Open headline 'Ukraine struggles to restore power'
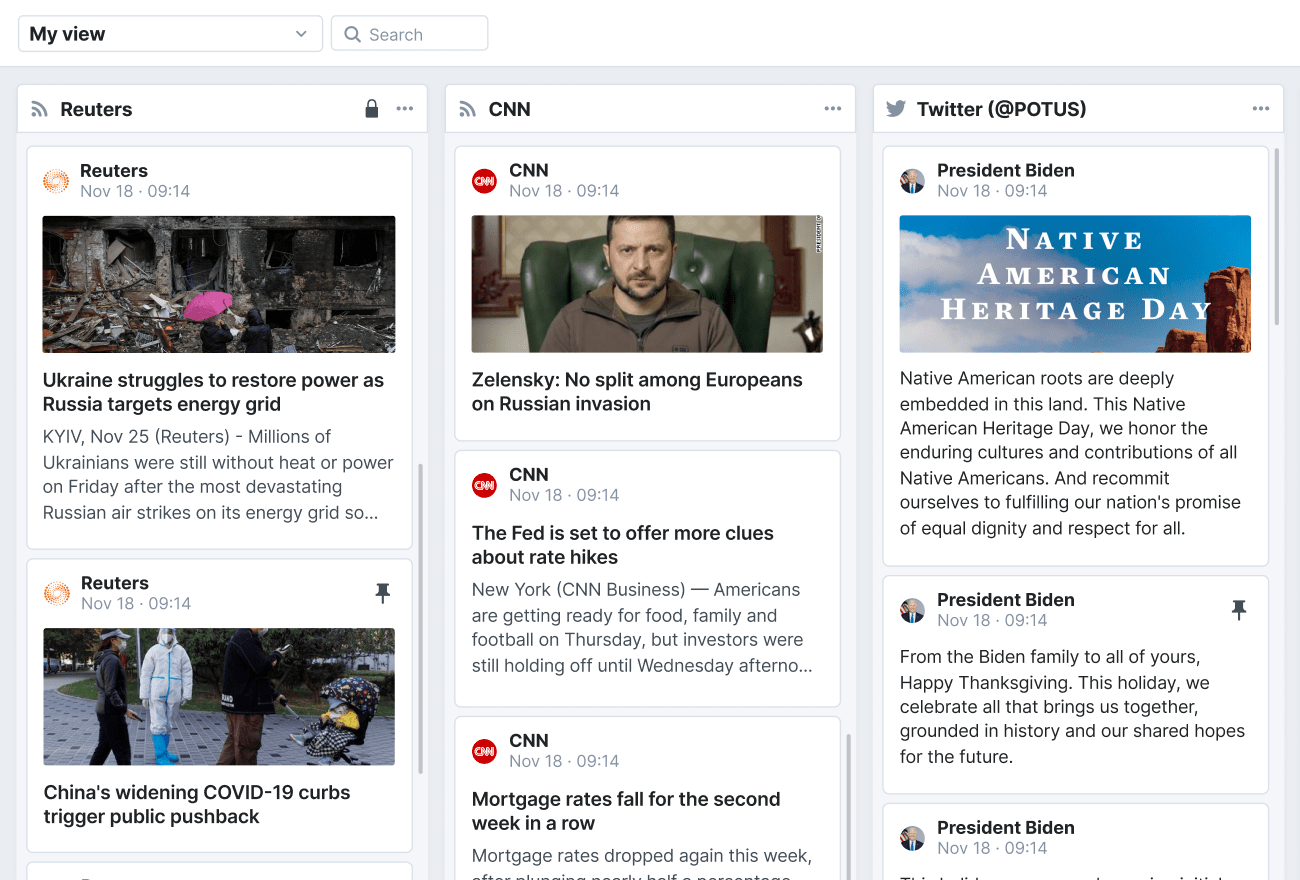This screenshot has width=1300, height=880. tap(213, 392)
